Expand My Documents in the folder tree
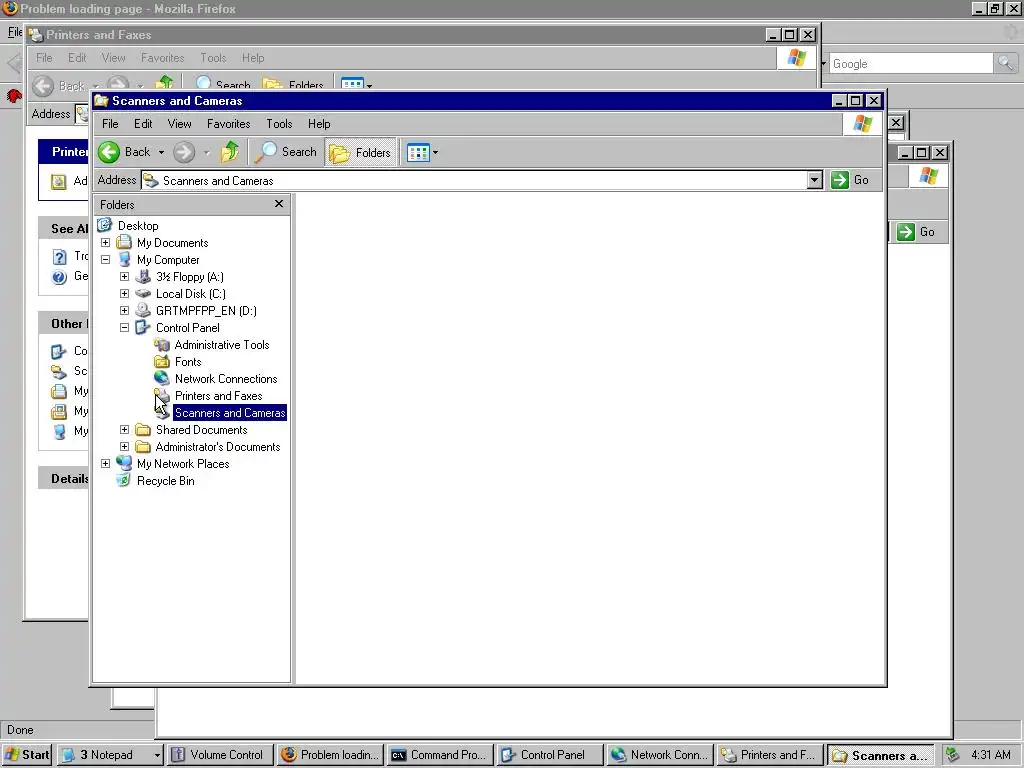Viewport: 1024px width, 768px height. coord(105,242)
